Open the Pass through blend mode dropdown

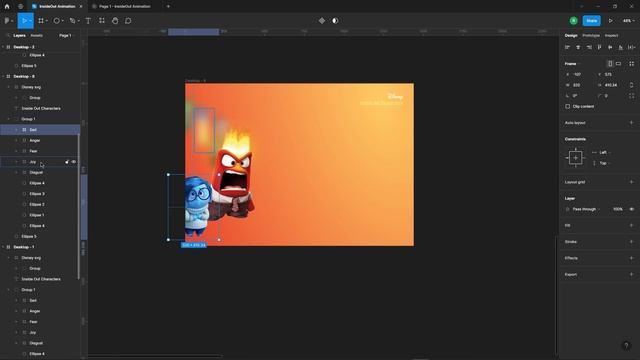click(x=586, y=209)
